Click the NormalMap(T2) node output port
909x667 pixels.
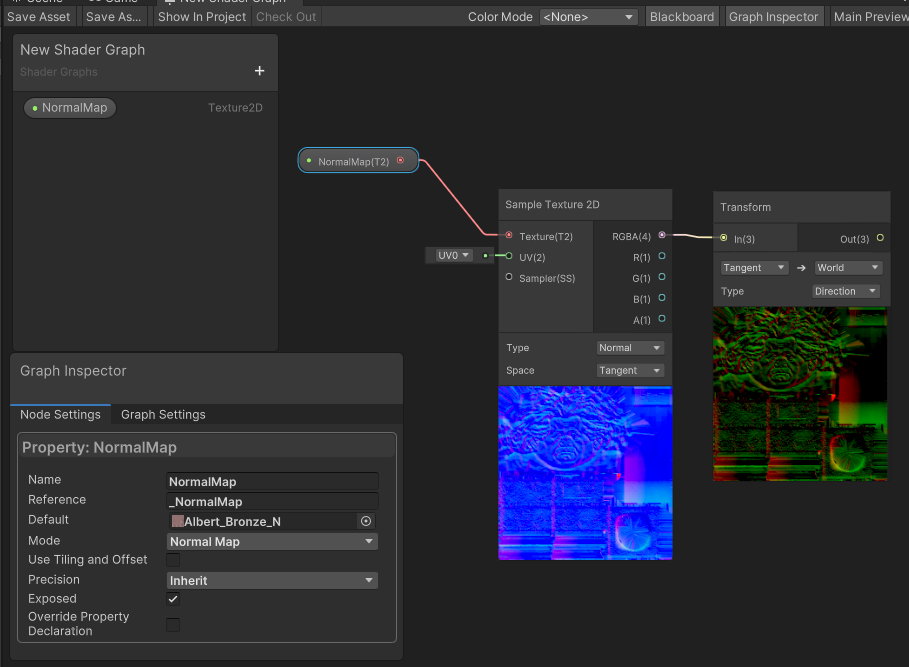tap(400, 161)
